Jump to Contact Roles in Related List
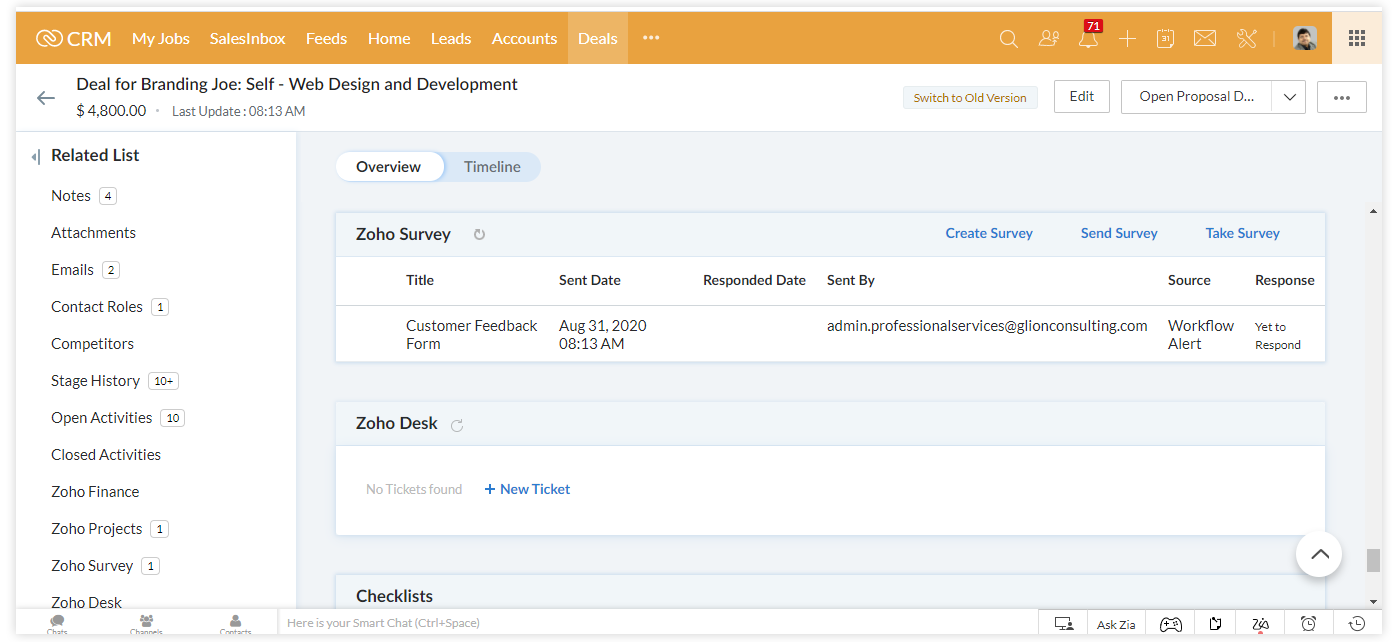 point(97,307)
